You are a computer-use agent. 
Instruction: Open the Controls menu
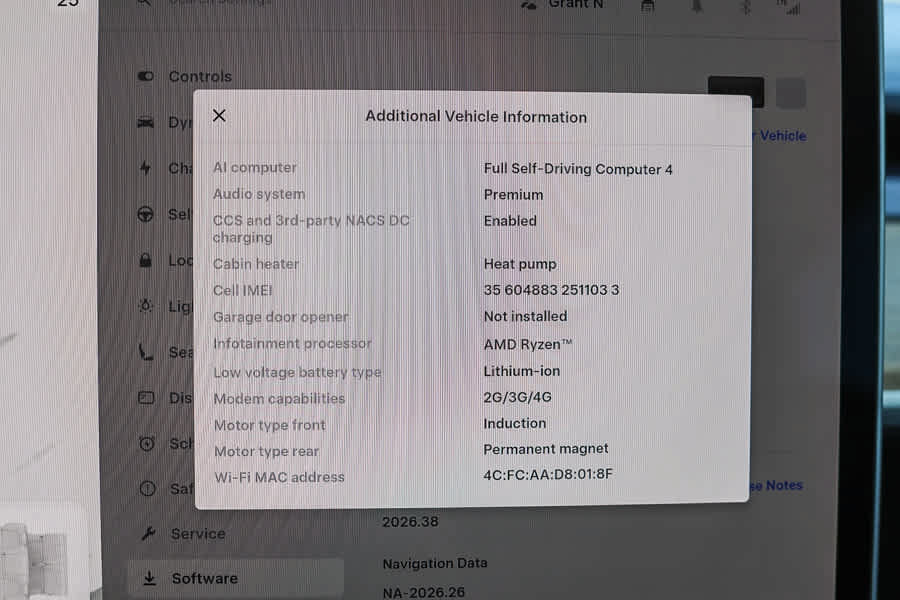(x=200, y=76)
